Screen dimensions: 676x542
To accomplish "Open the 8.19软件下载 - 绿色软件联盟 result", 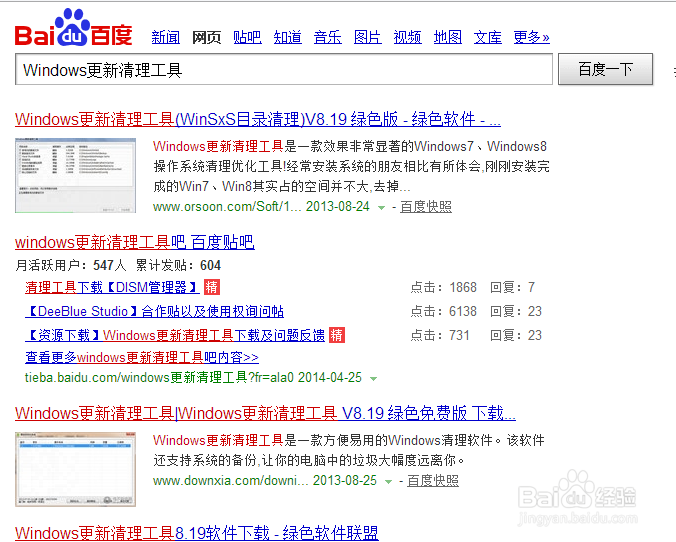I will 196,533.
